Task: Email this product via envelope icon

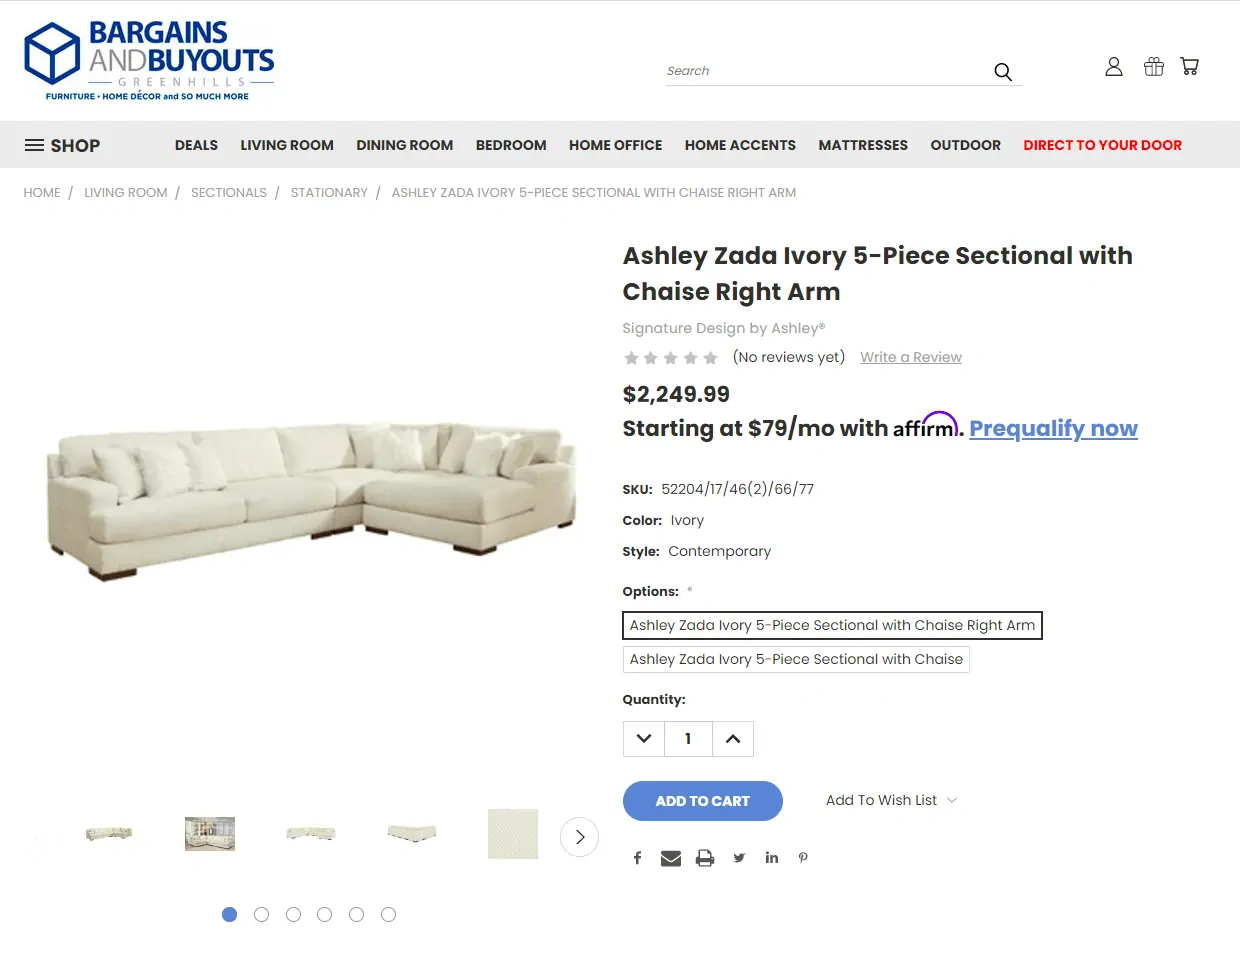Action: coord(671,858)
